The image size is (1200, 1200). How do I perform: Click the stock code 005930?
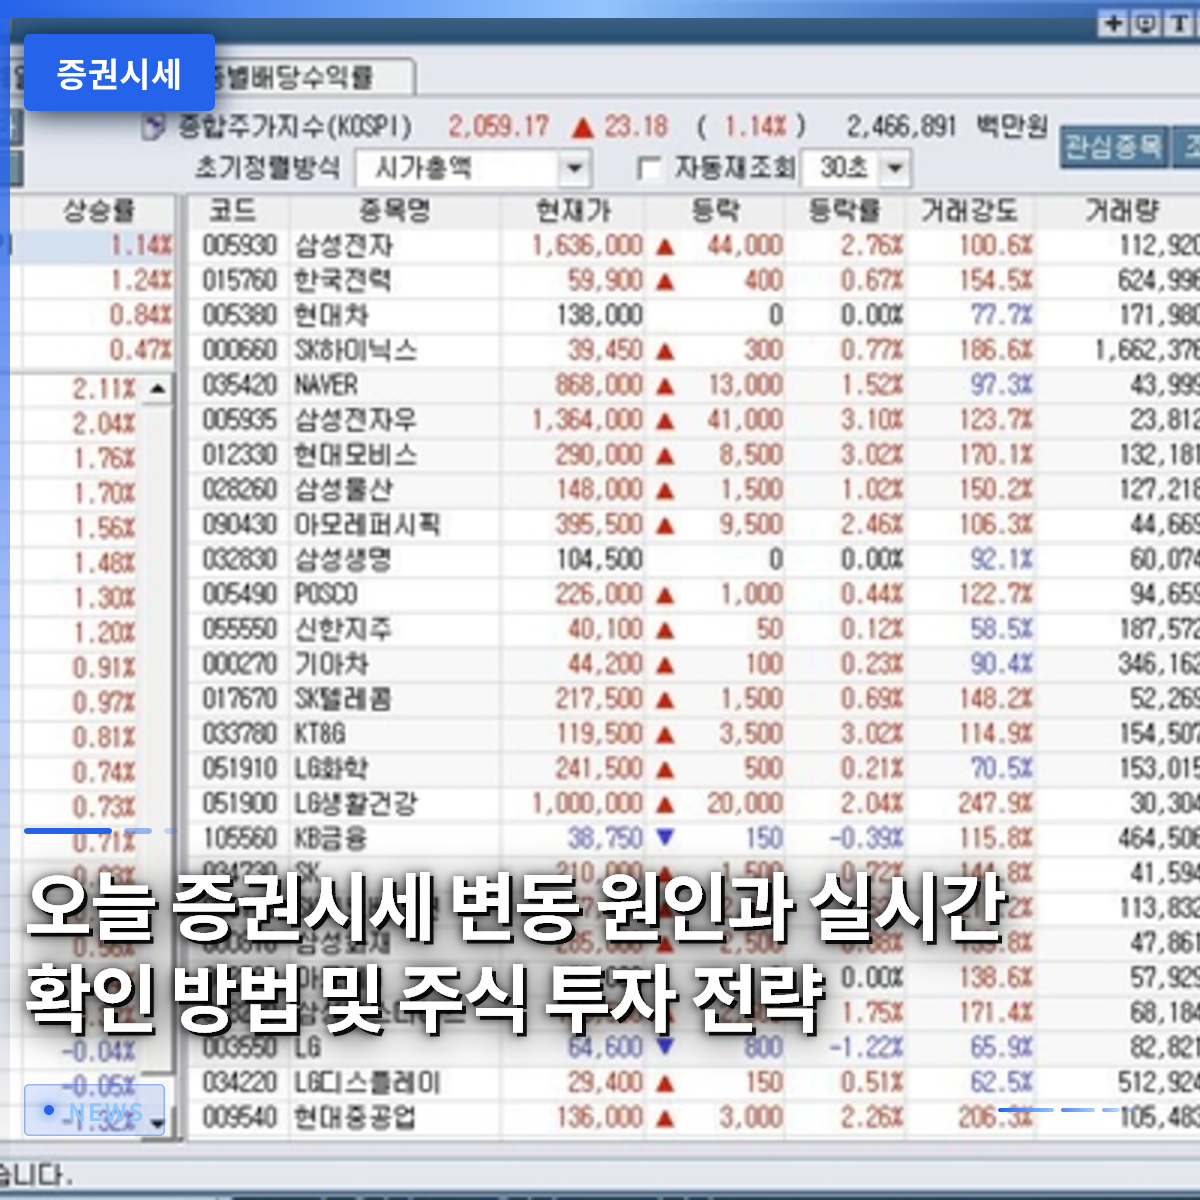pyautogui.click(x=240, y=246)
